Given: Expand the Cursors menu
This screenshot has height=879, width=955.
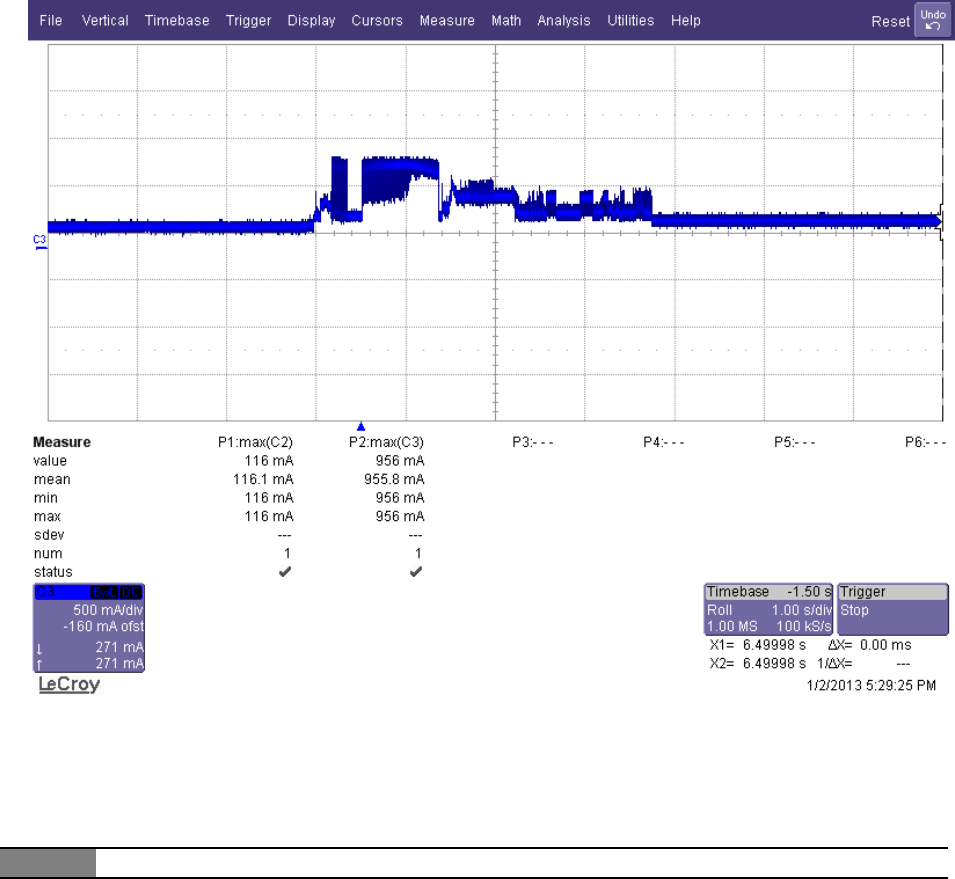Looking at the screenshot, I should click(377, 20).
